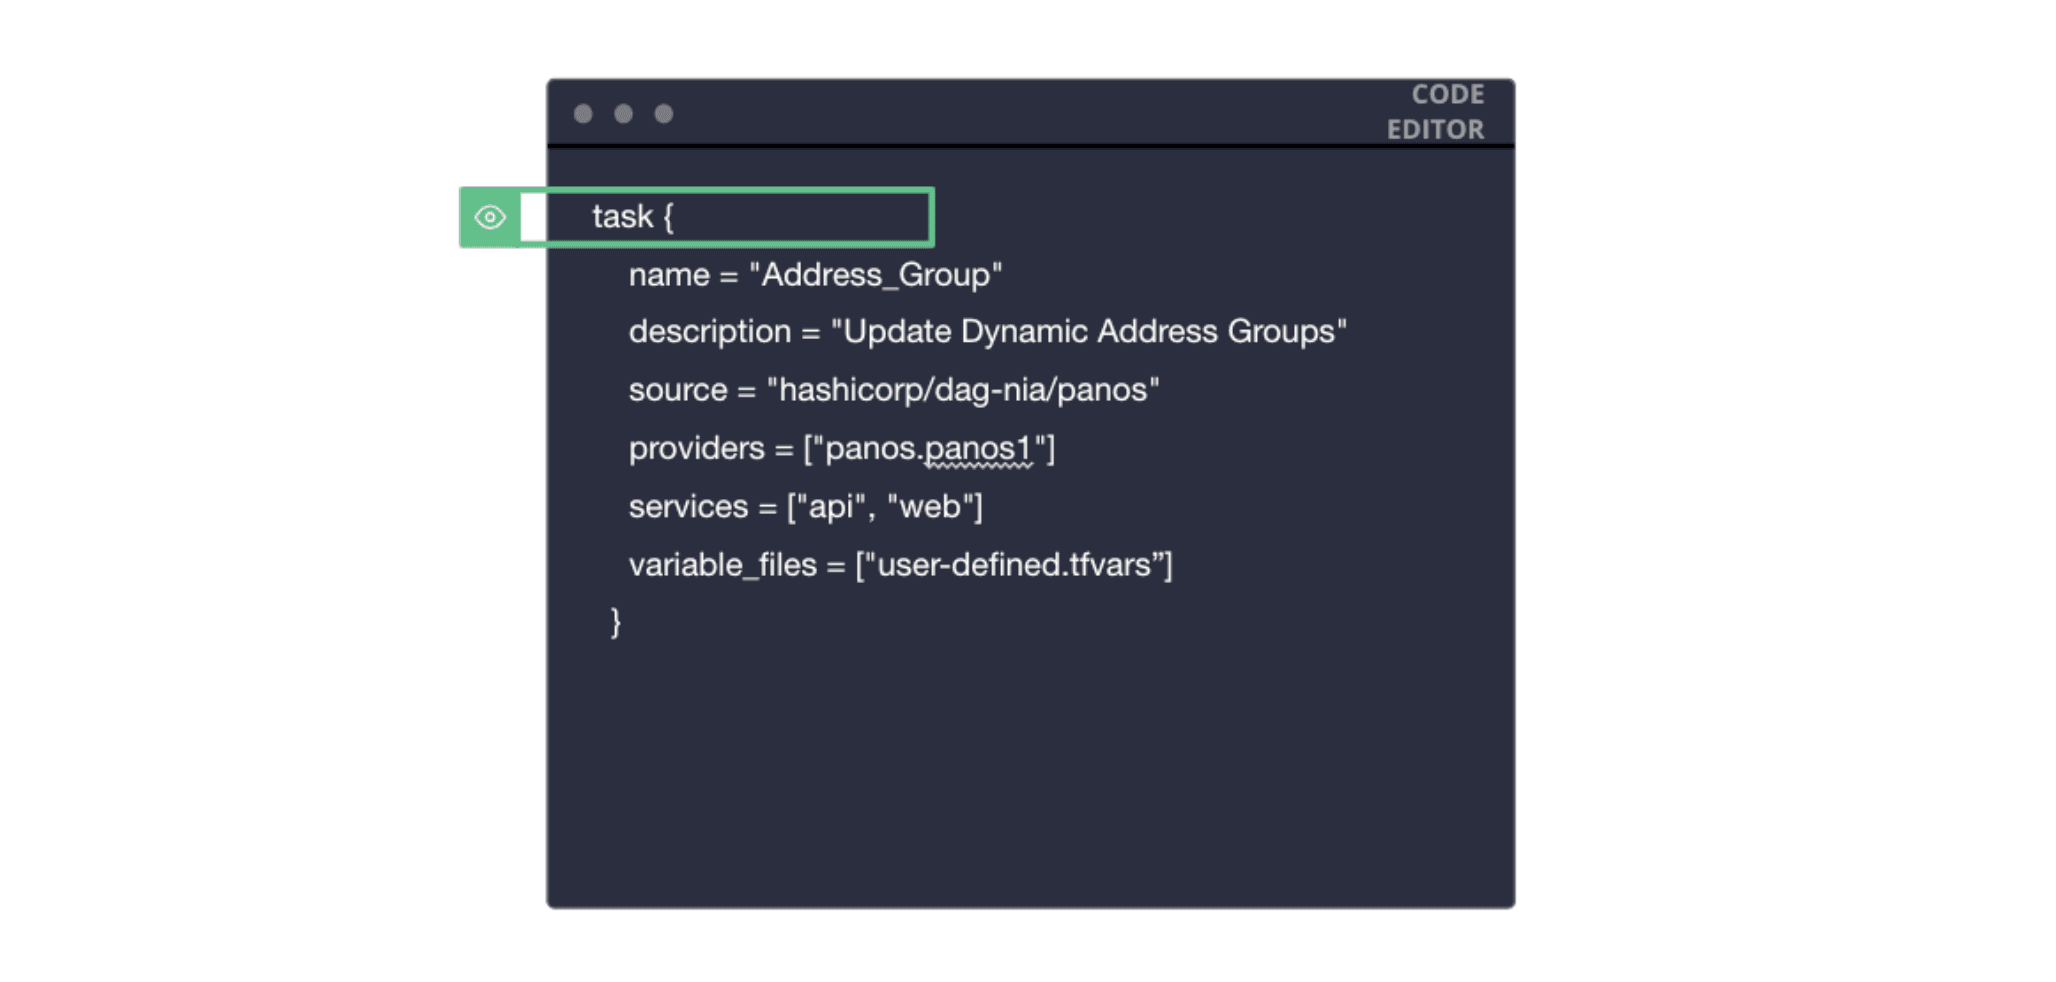Click the "source" keyword
2056x982 pixels.
click(677, 390)
